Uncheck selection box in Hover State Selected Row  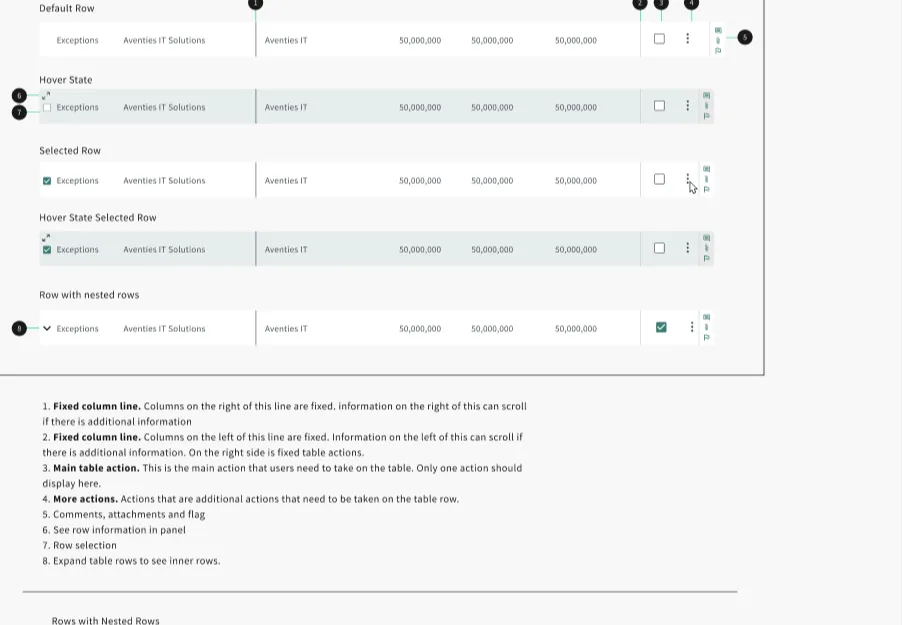click(47, 250)
